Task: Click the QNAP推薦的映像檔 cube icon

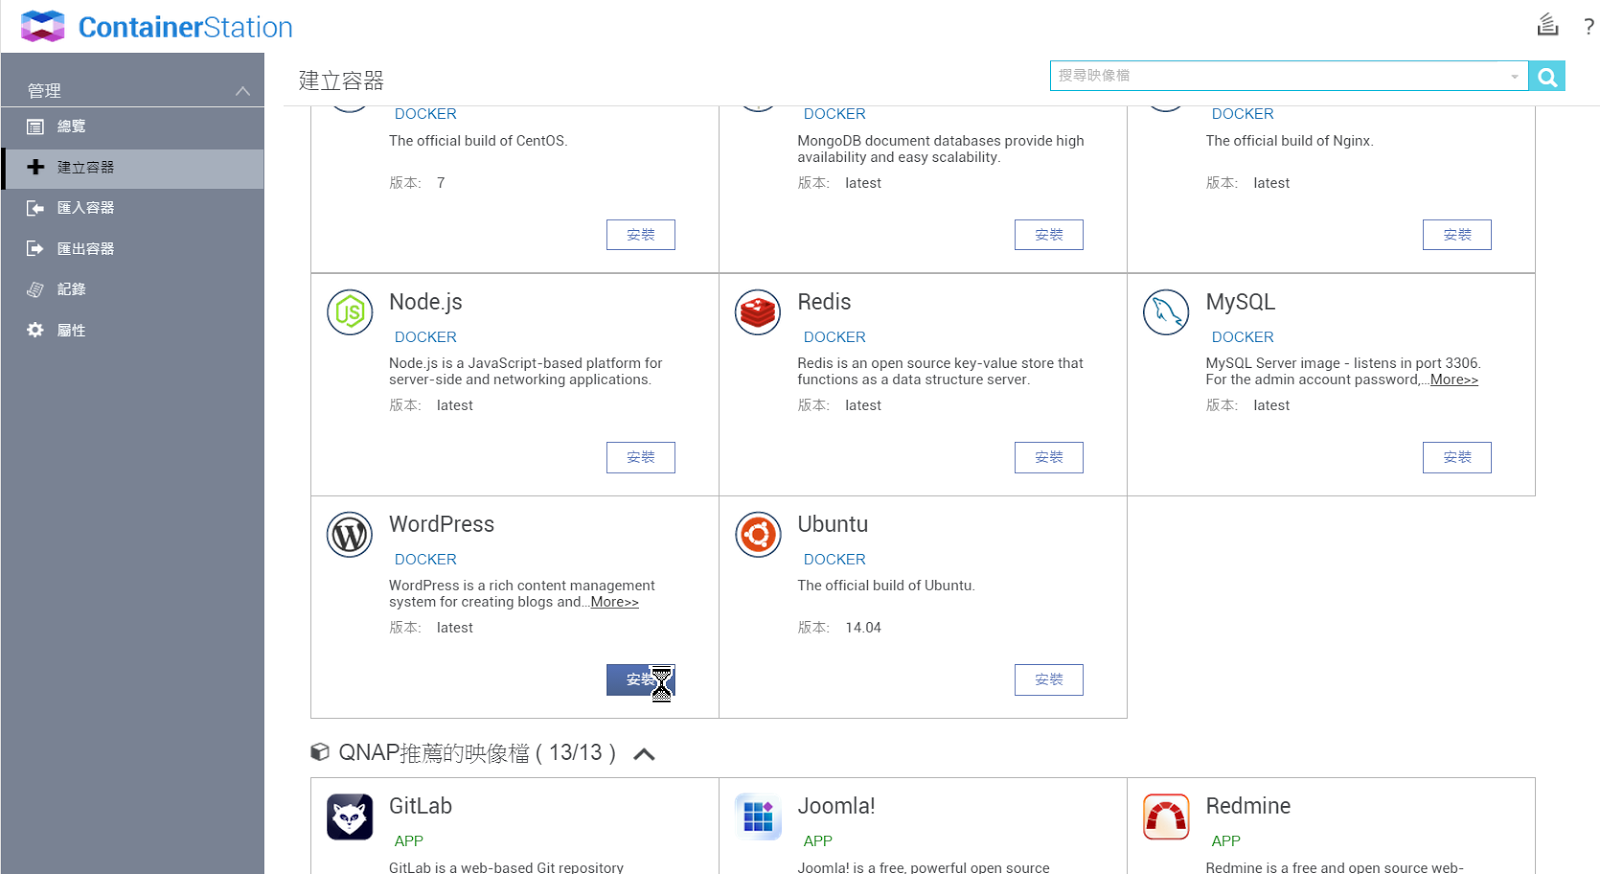Action: click(x=320, y=752)
